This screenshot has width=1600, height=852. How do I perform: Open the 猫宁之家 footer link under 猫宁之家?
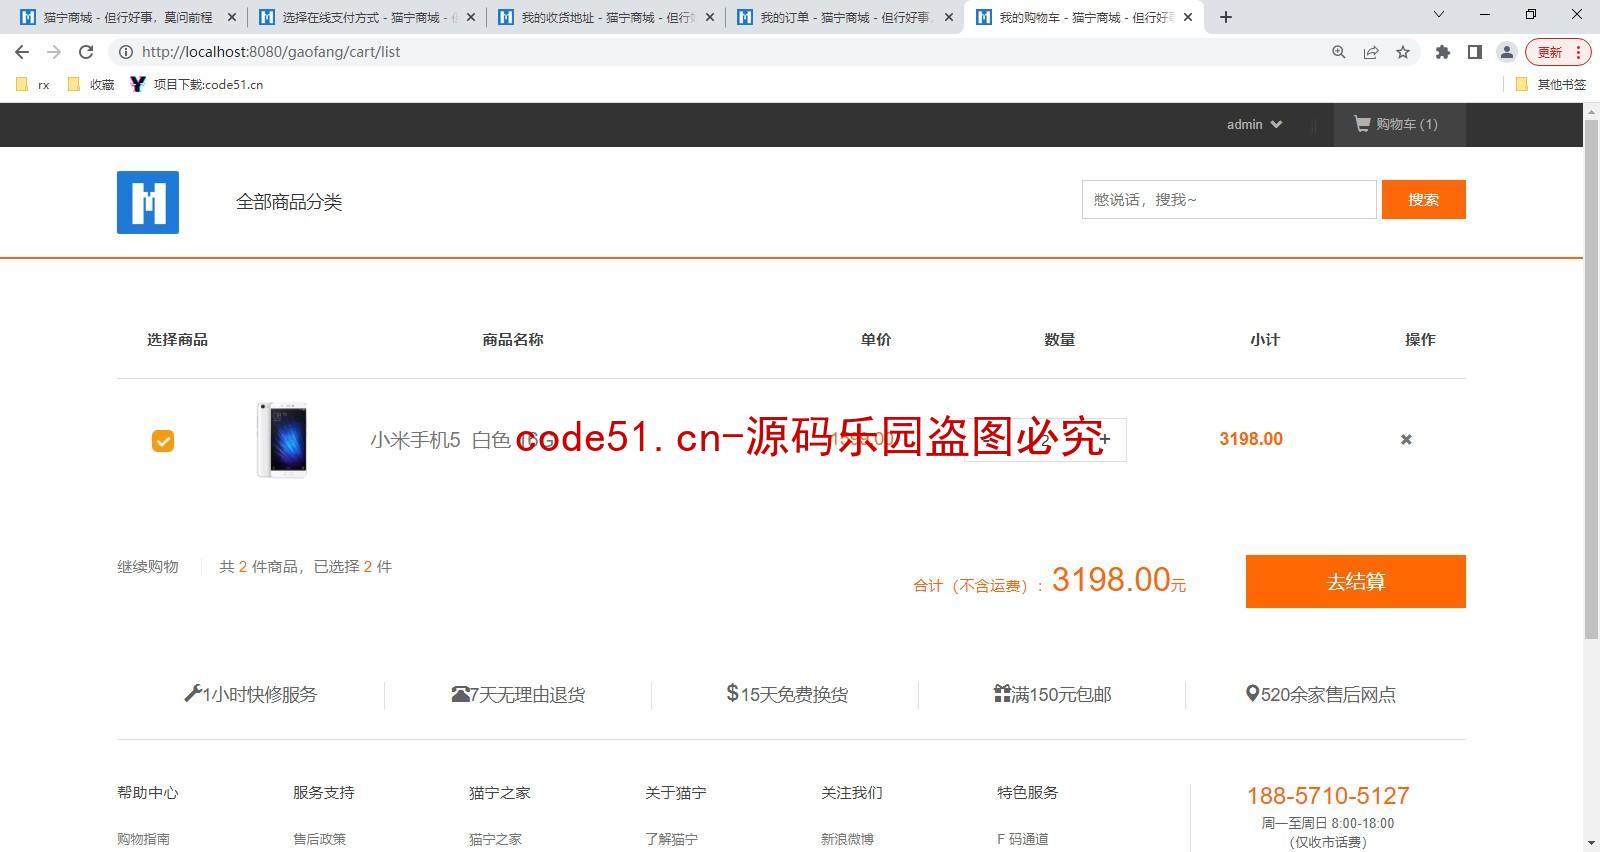pyautogui.click(x=495, y=839)
